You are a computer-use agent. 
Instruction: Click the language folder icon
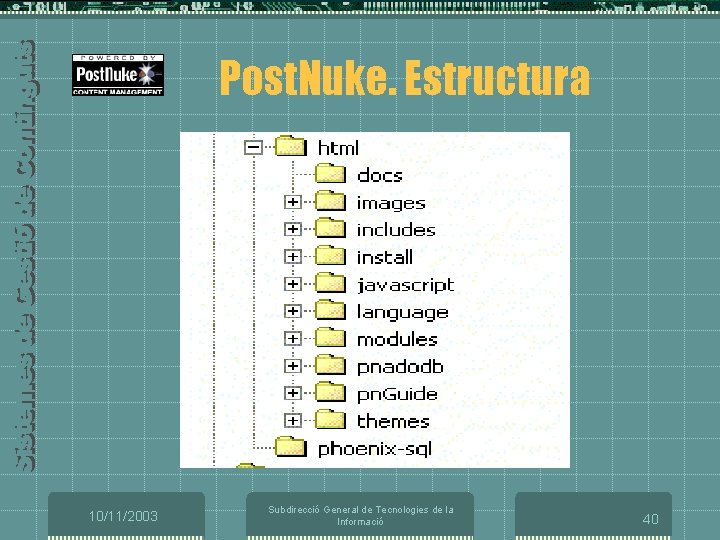[x=330, y=309]
